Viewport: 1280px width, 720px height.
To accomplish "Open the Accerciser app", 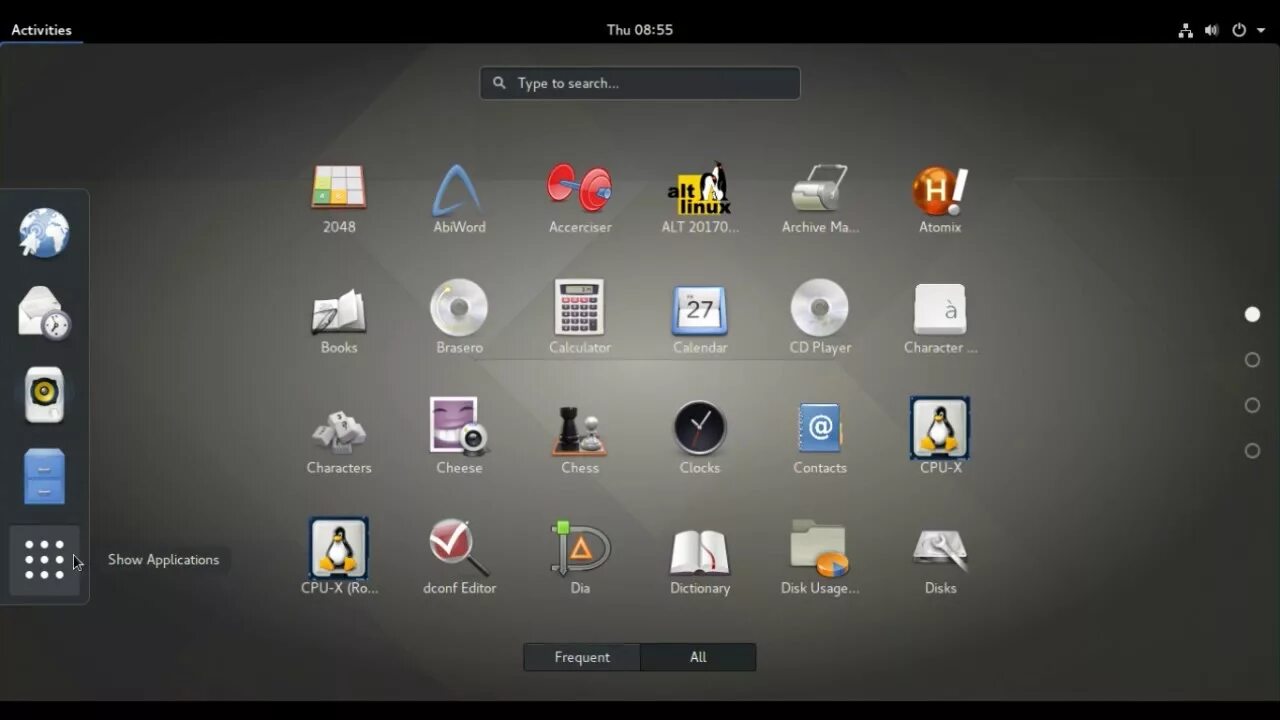I will [x=580, y=199].
